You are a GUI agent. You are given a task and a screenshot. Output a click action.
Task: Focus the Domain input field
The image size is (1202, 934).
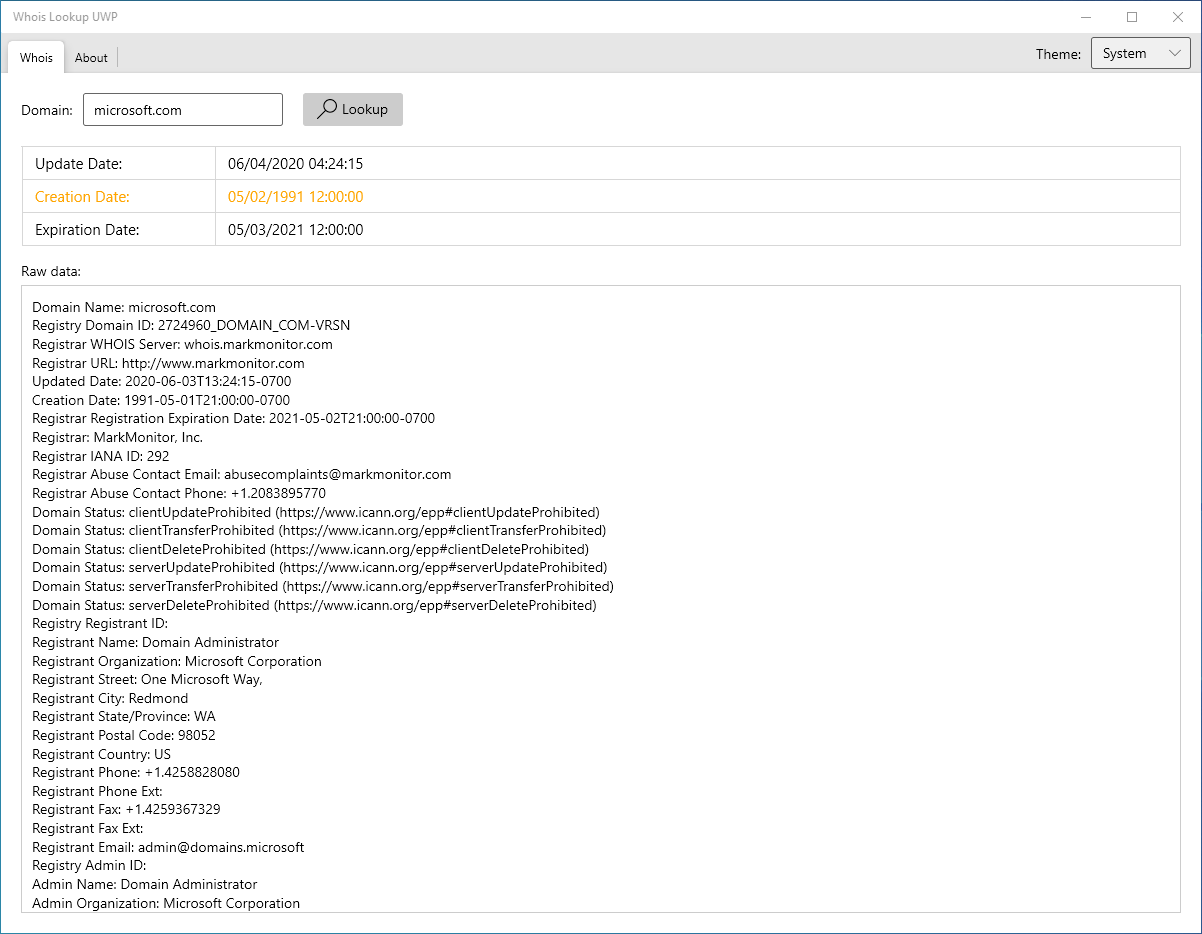click(183, 110)
